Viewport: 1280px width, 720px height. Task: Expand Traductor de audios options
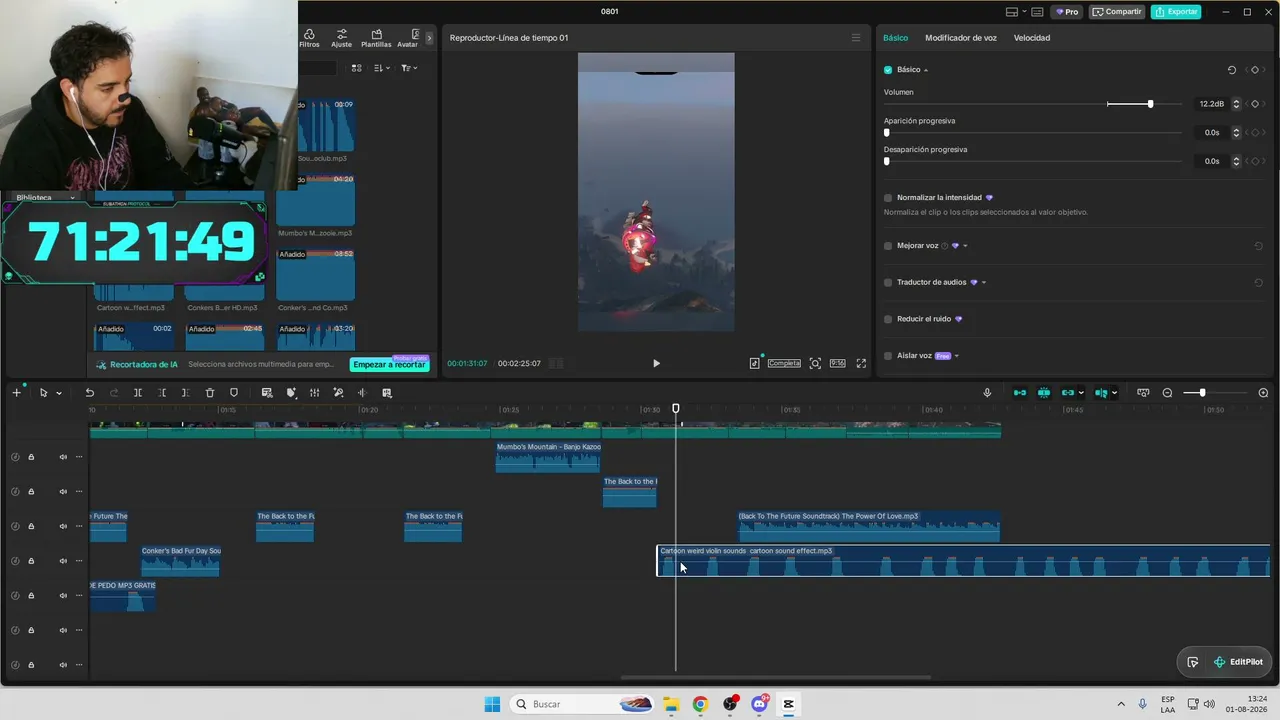(984, 283)
